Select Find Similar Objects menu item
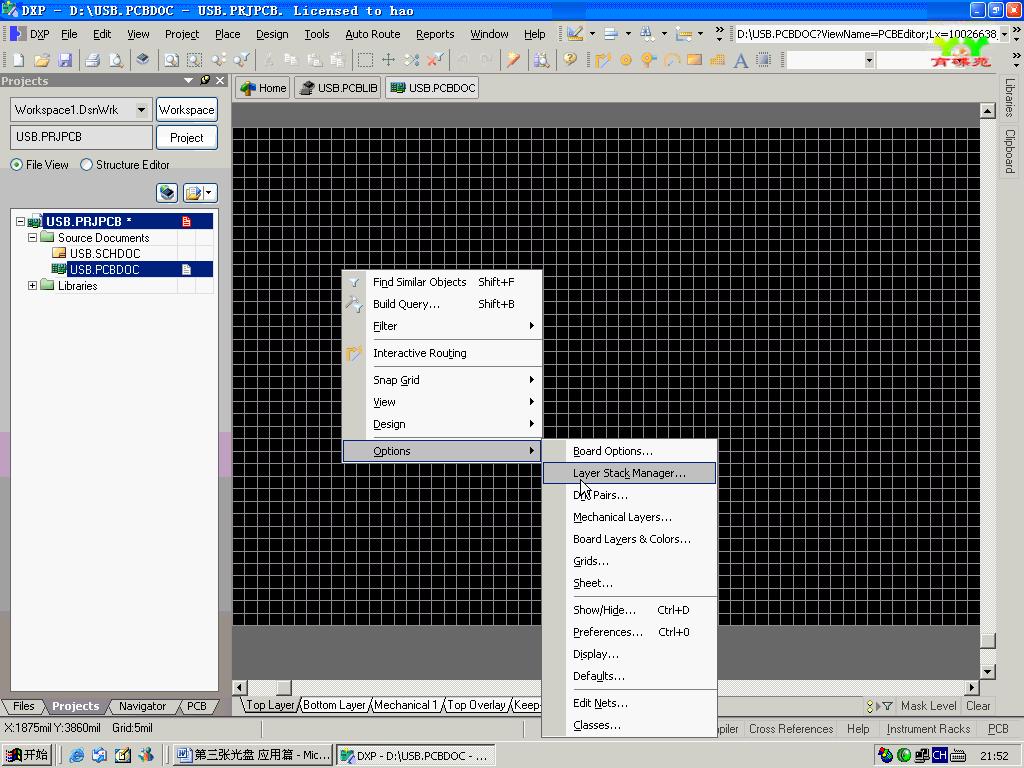1024x768 pixels. pos(442,281)
